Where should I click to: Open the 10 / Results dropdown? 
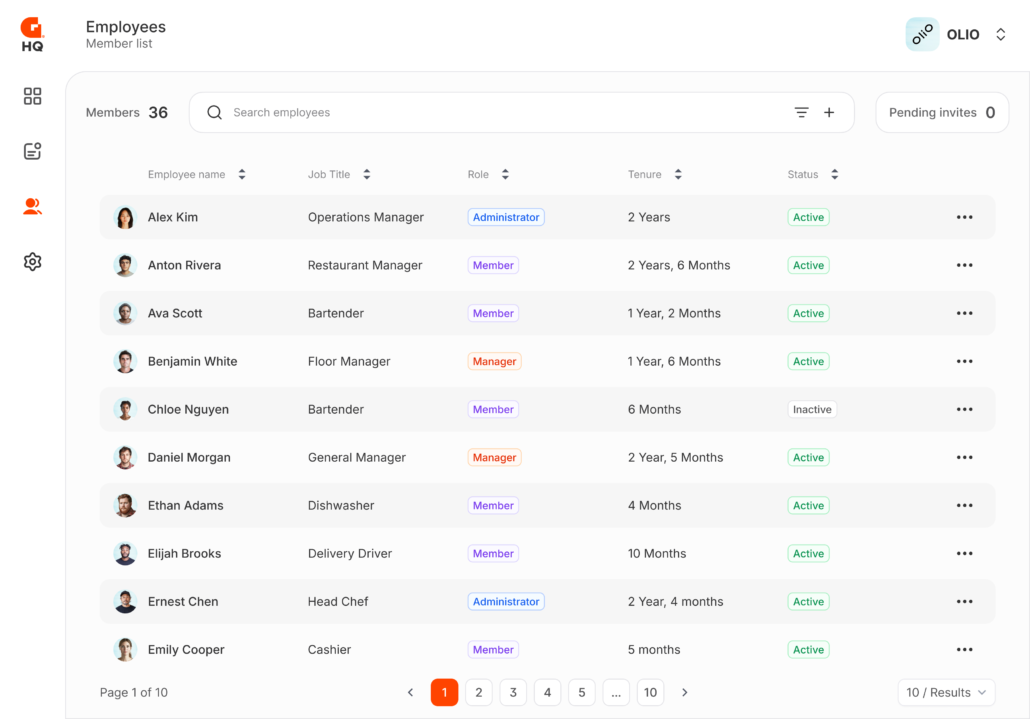946,692
